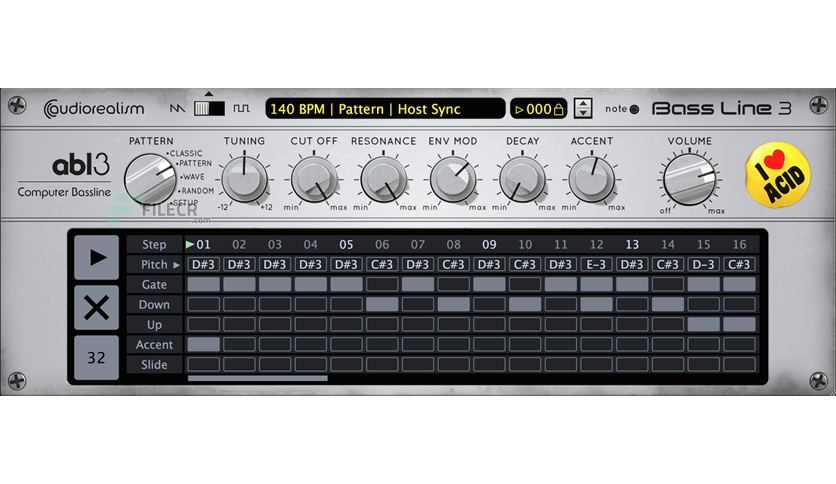The image size is (836, 484).
Task: Open the pitch cell C#3 at step 06
Action: [382, 264]
